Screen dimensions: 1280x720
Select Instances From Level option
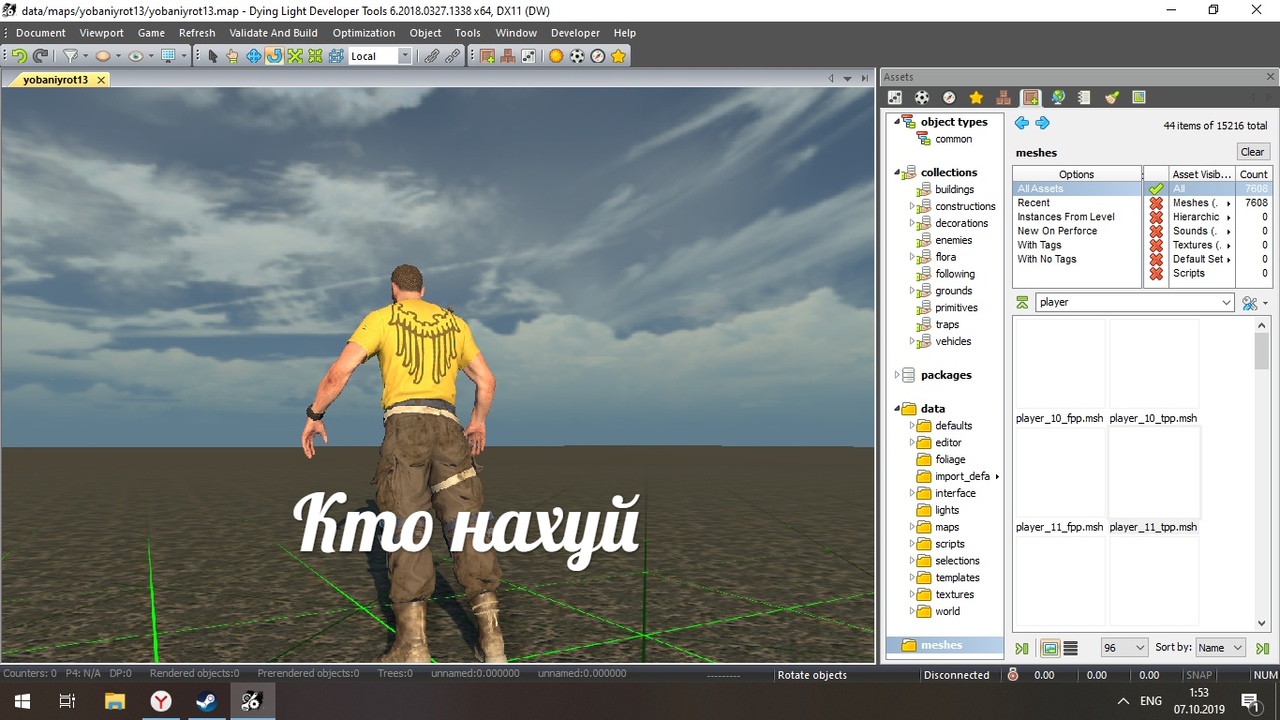[x=1077, y=217]
